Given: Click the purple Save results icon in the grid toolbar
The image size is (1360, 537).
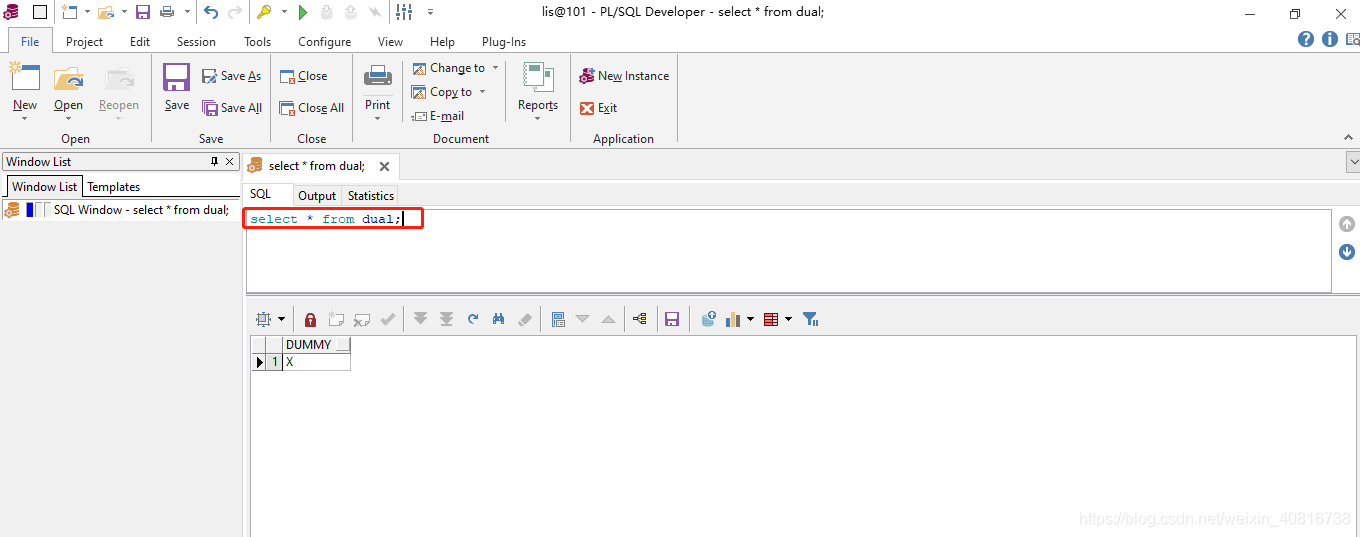Looking at the screenshot, I should (x=672, y=319).
